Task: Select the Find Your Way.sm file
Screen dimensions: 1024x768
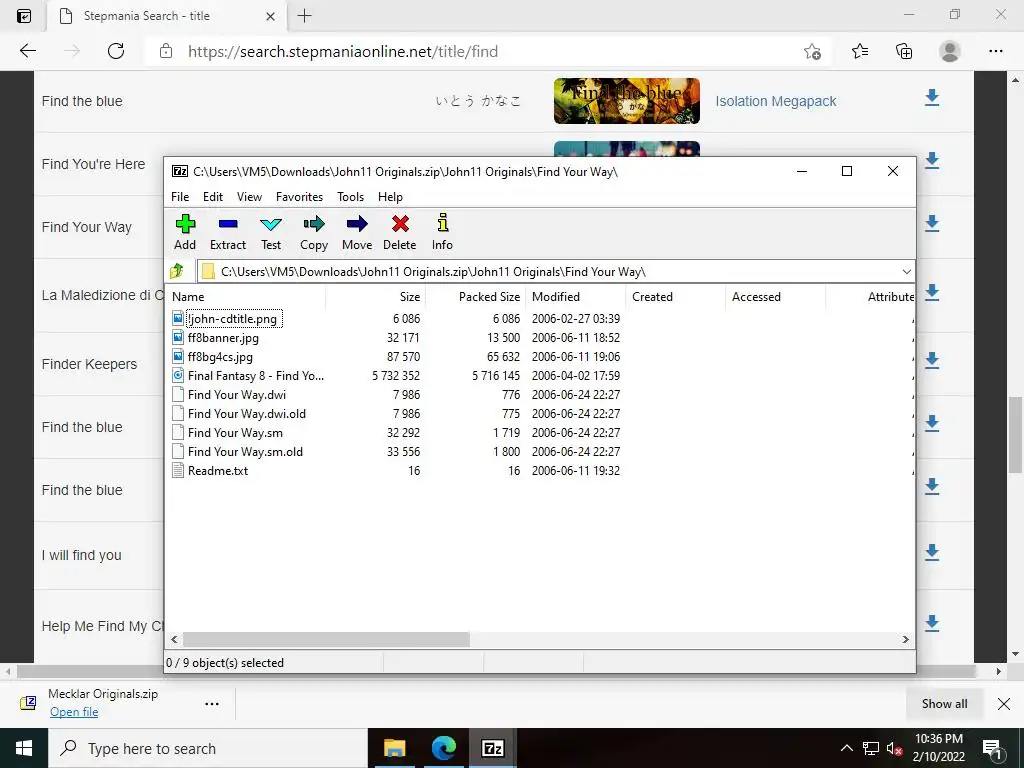Action: (235, 432)
